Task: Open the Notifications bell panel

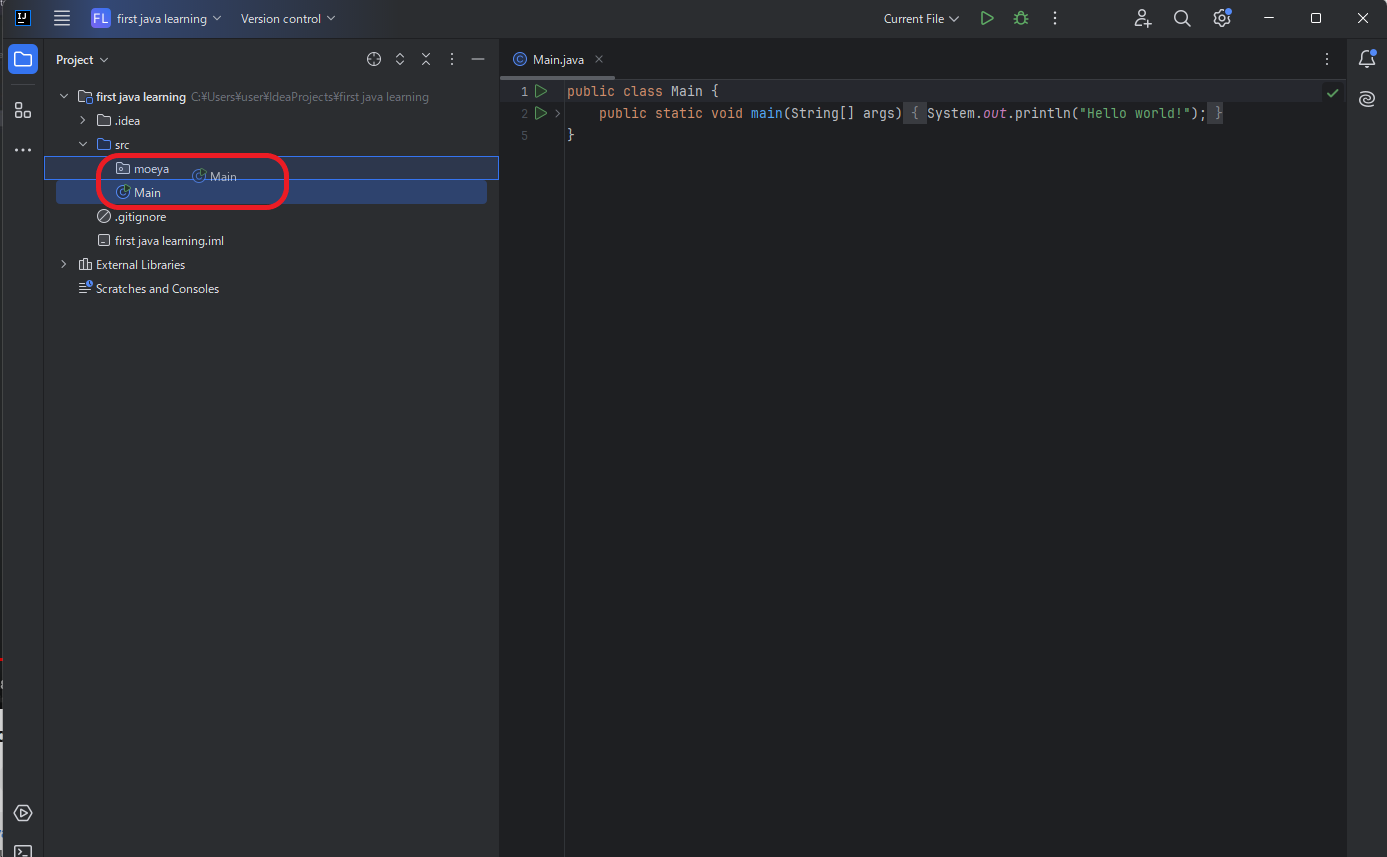Action: (x=1367, y=60)
